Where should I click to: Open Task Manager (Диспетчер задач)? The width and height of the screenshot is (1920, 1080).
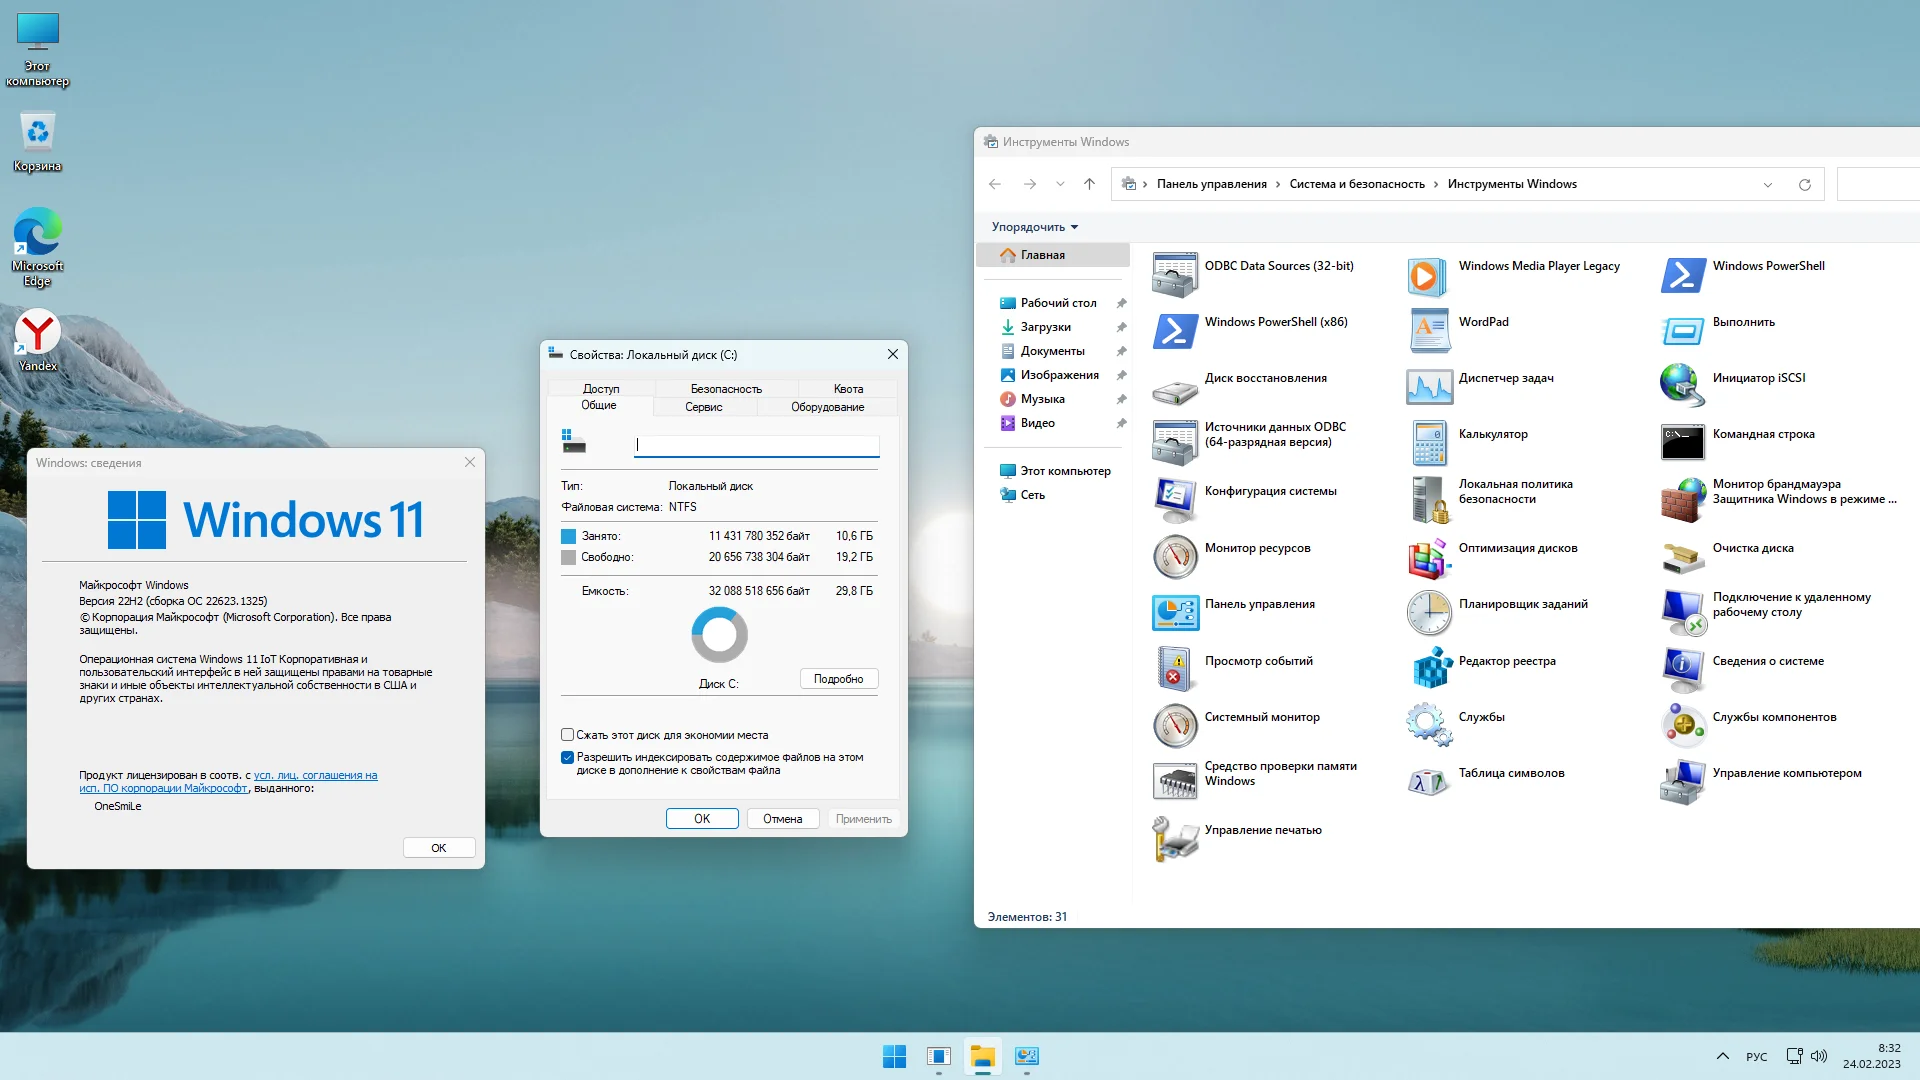[1430, 386]
